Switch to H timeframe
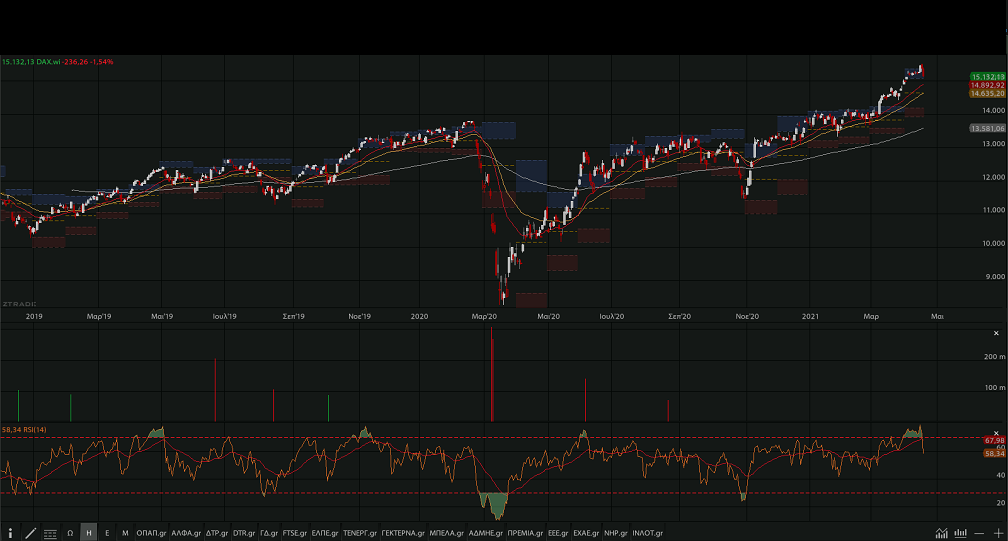 88,533
